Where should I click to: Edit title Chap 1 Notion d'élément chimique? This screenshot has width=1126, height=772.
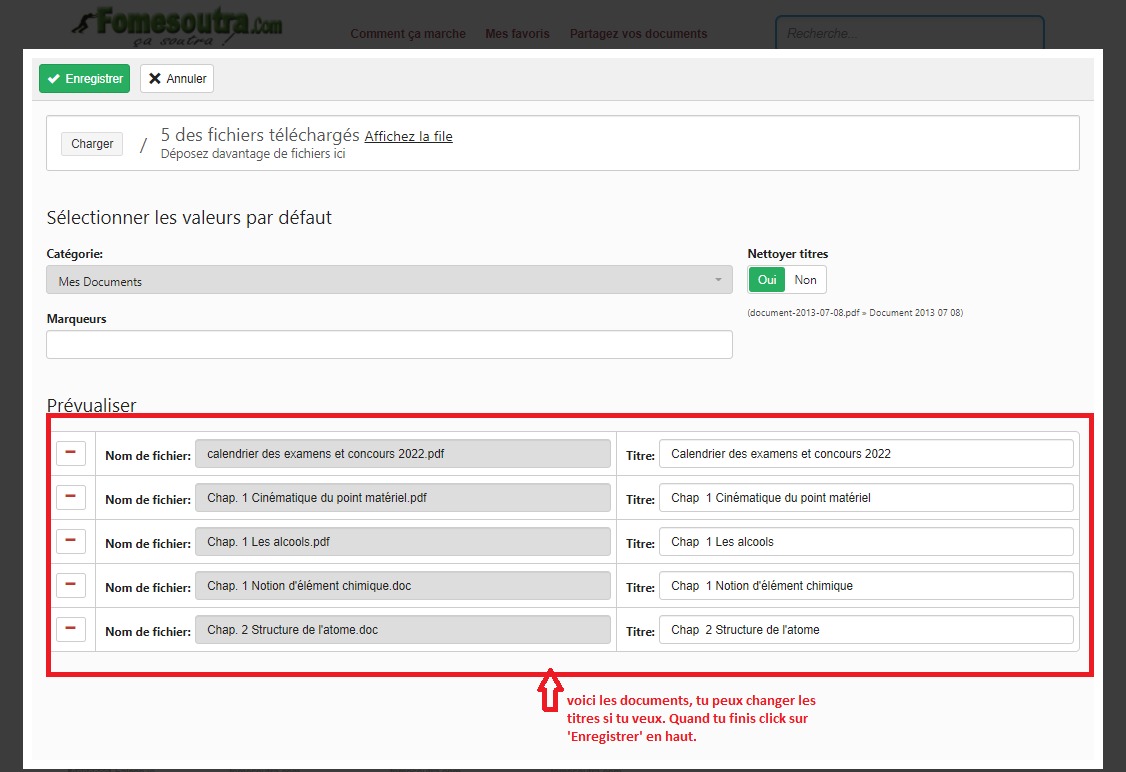pos(866,586)
